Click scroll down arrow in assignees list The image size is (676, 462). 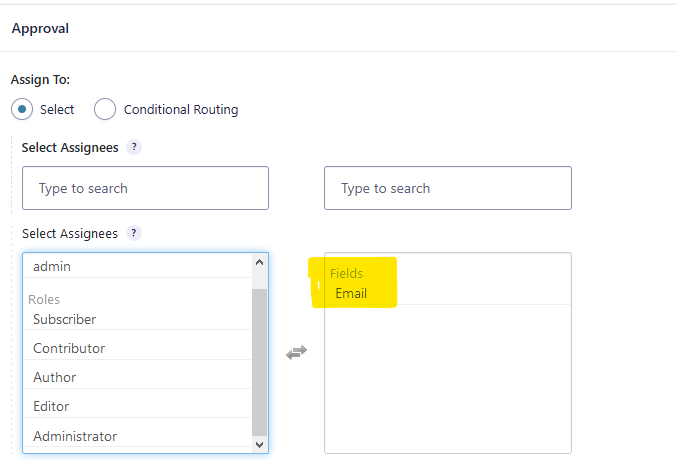coord(260,444)
